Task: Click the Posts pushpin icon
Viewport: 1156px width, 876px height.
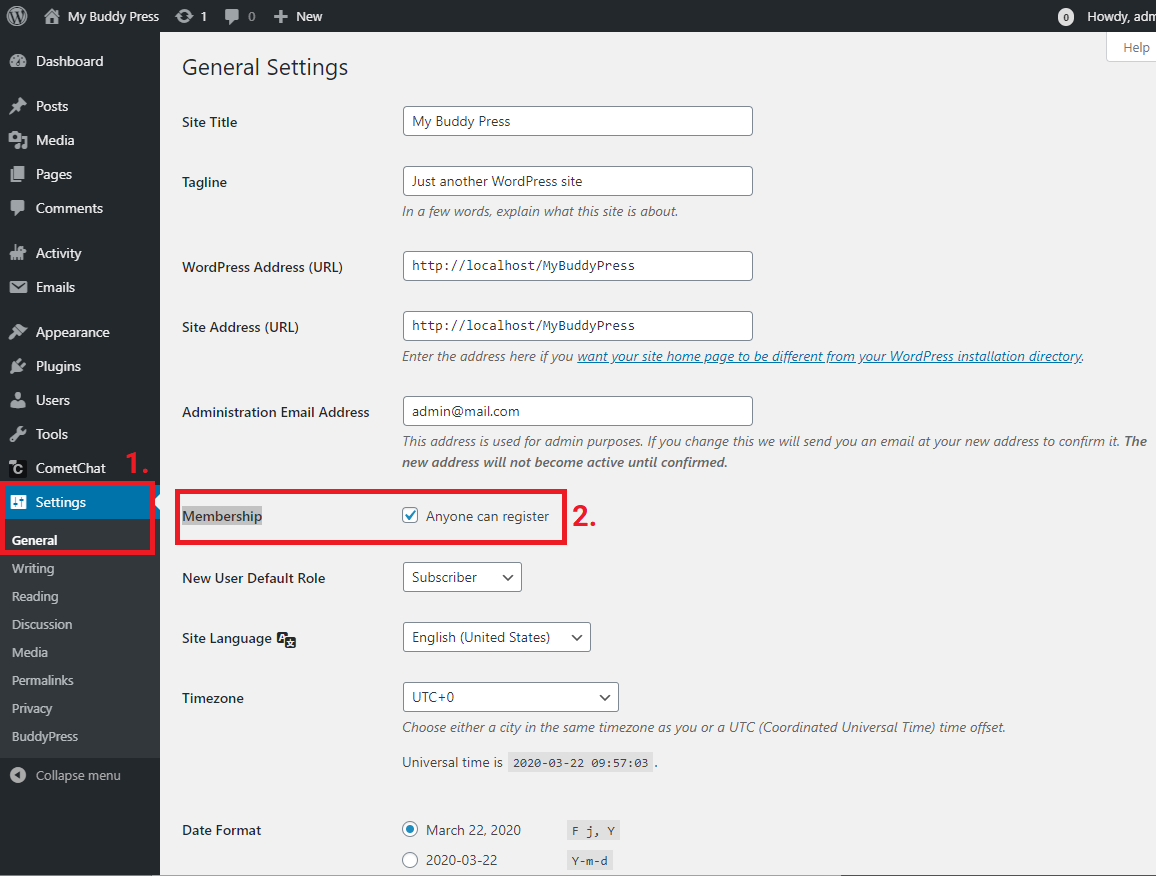Action: [x=18, y=106]
